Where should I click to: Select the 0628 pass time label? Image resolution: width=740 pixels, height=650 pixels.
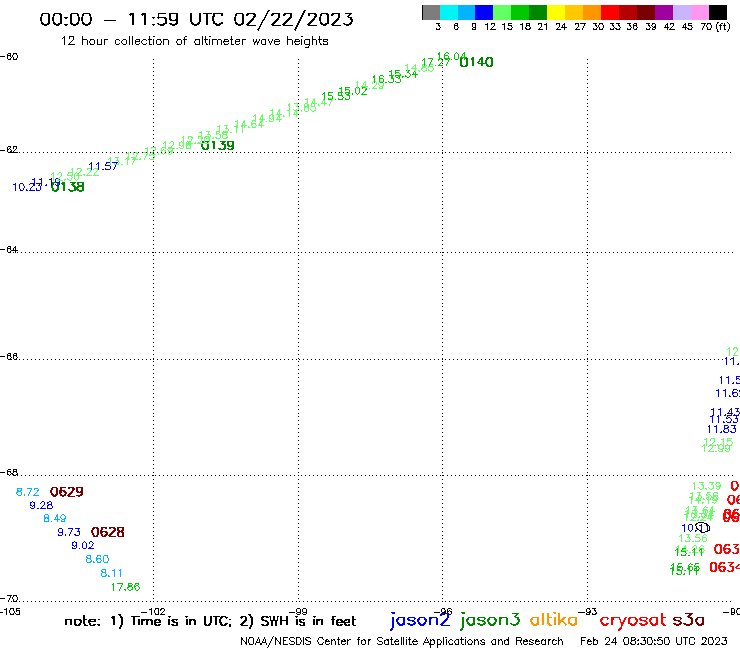pyautogui.click(x=108, y=532)
